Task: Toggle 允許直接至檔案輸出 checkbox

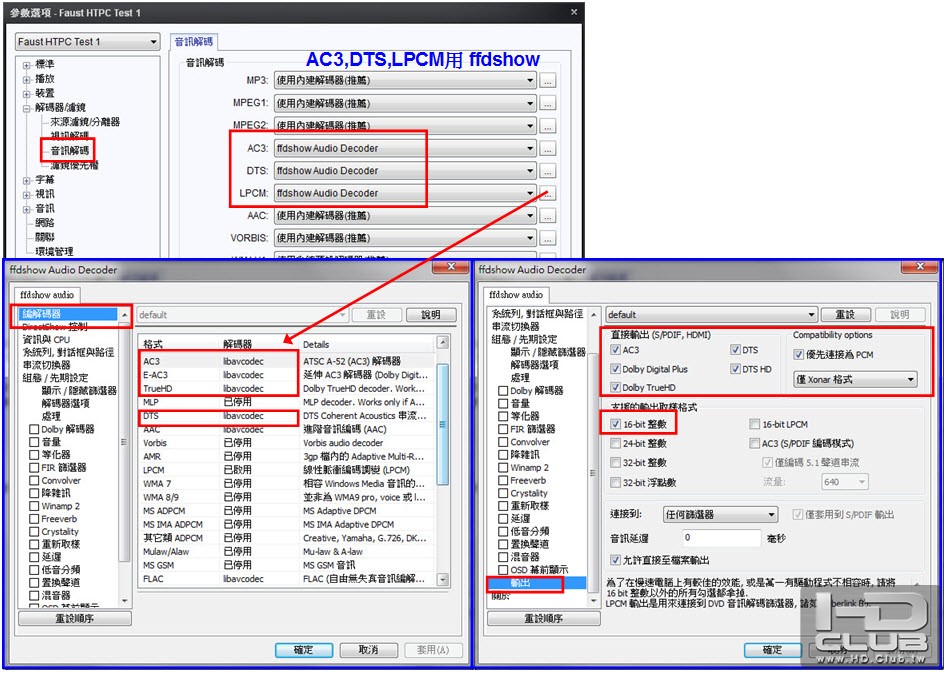Action: pyautogui.click(x=615, y=560)
